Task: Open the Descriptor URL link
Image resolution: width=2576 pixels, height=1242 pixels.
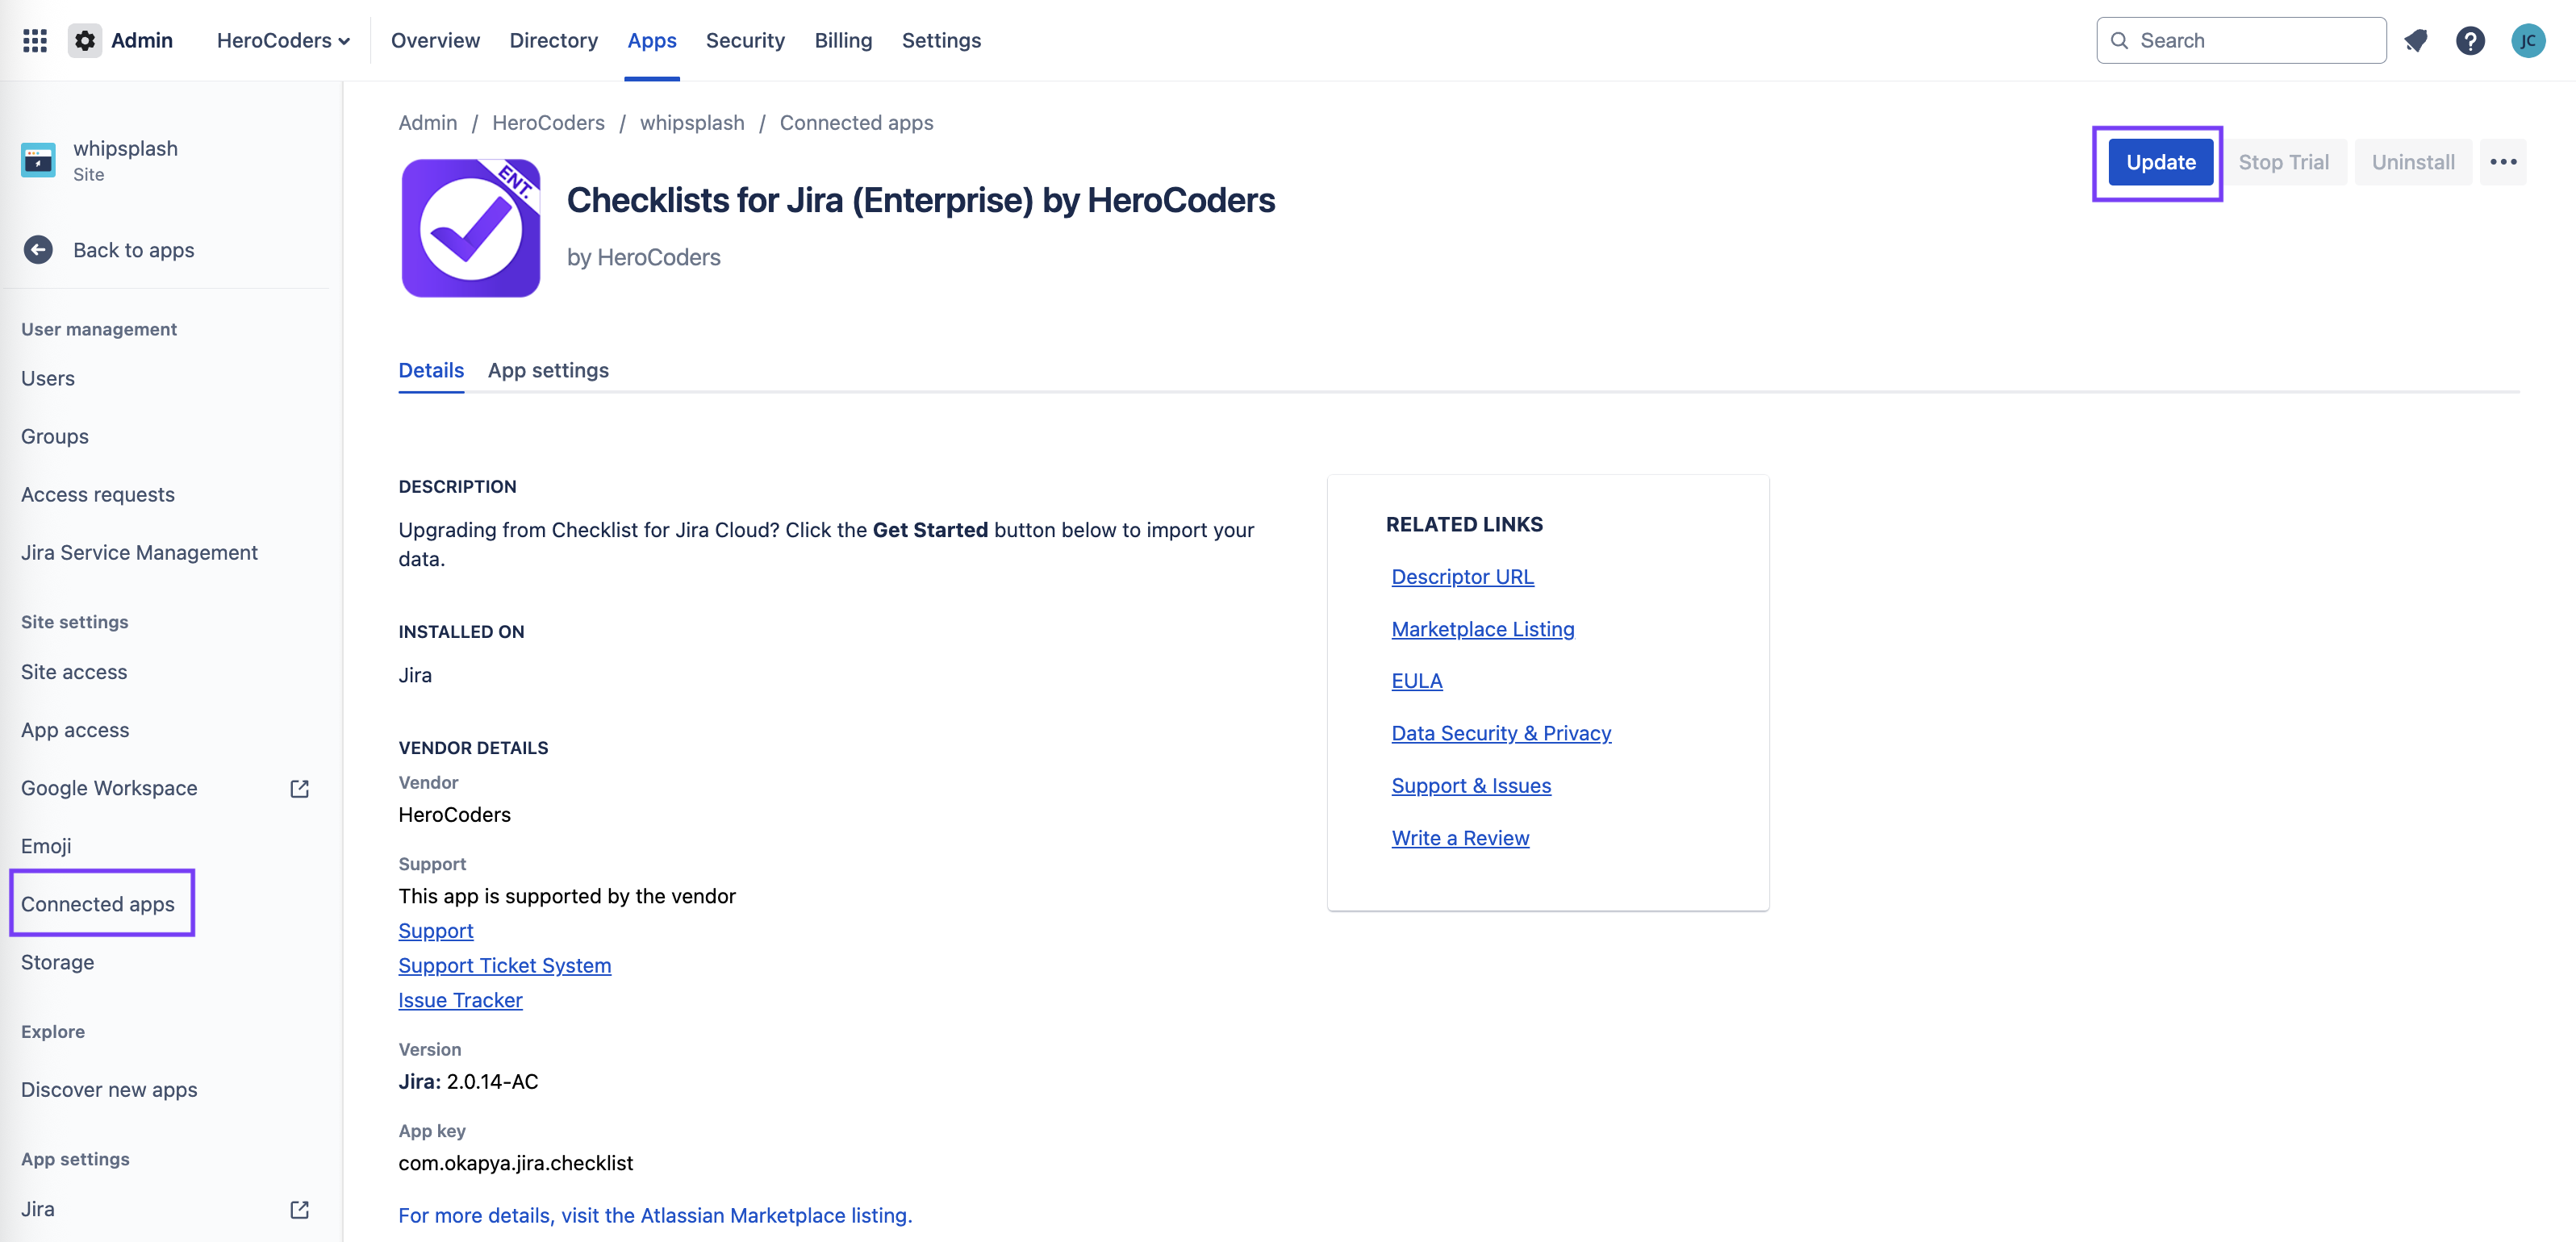Action: (1462, 577)
